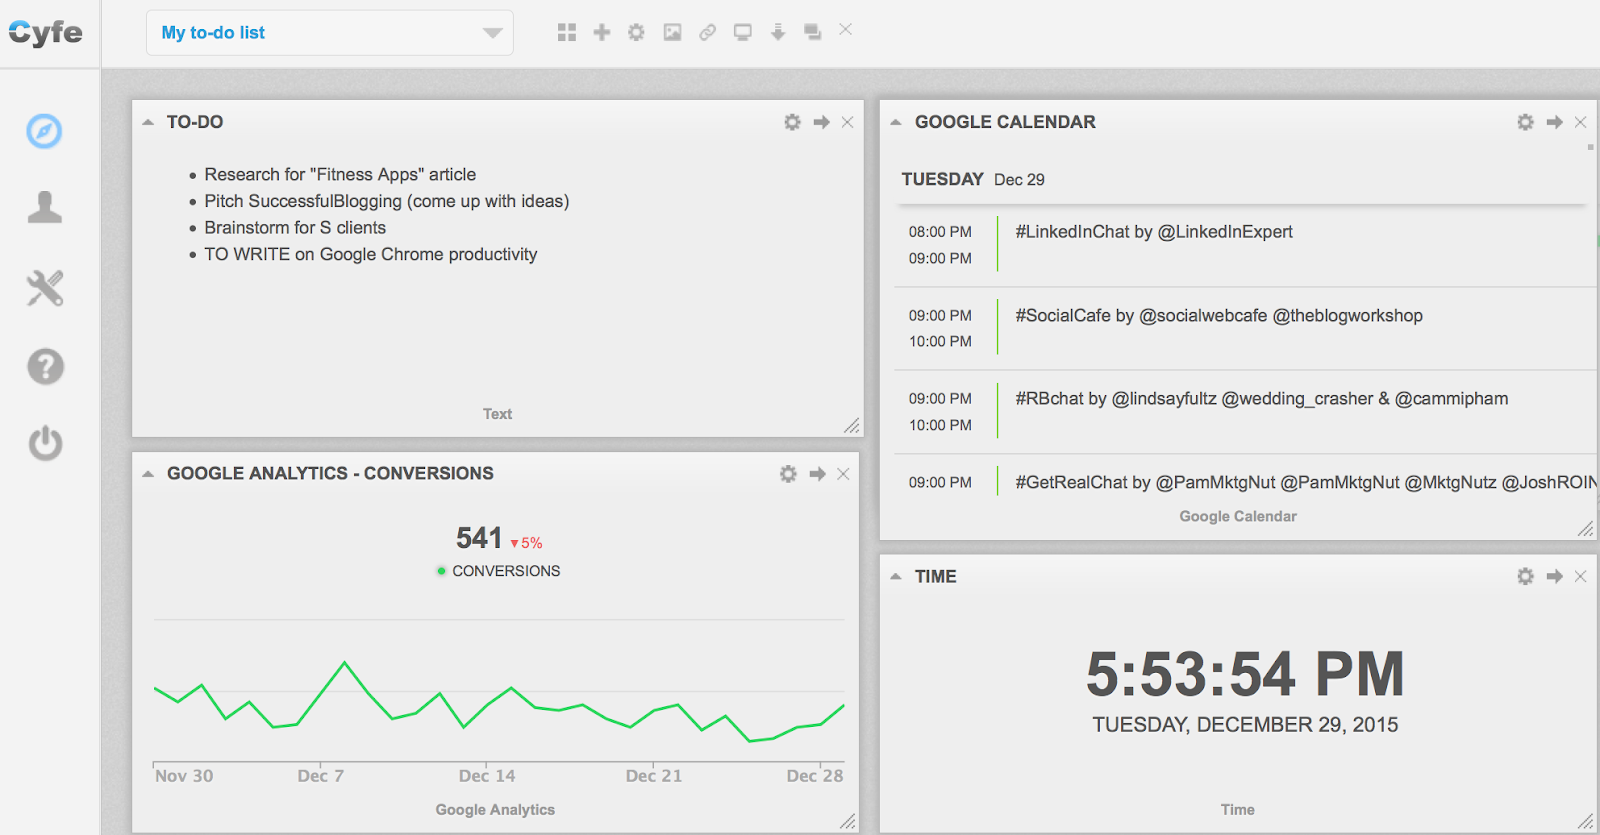Open TIME widget settings gear
Image resolution: width=1600 pixels, height=835 pixels.
(1525, 576)
